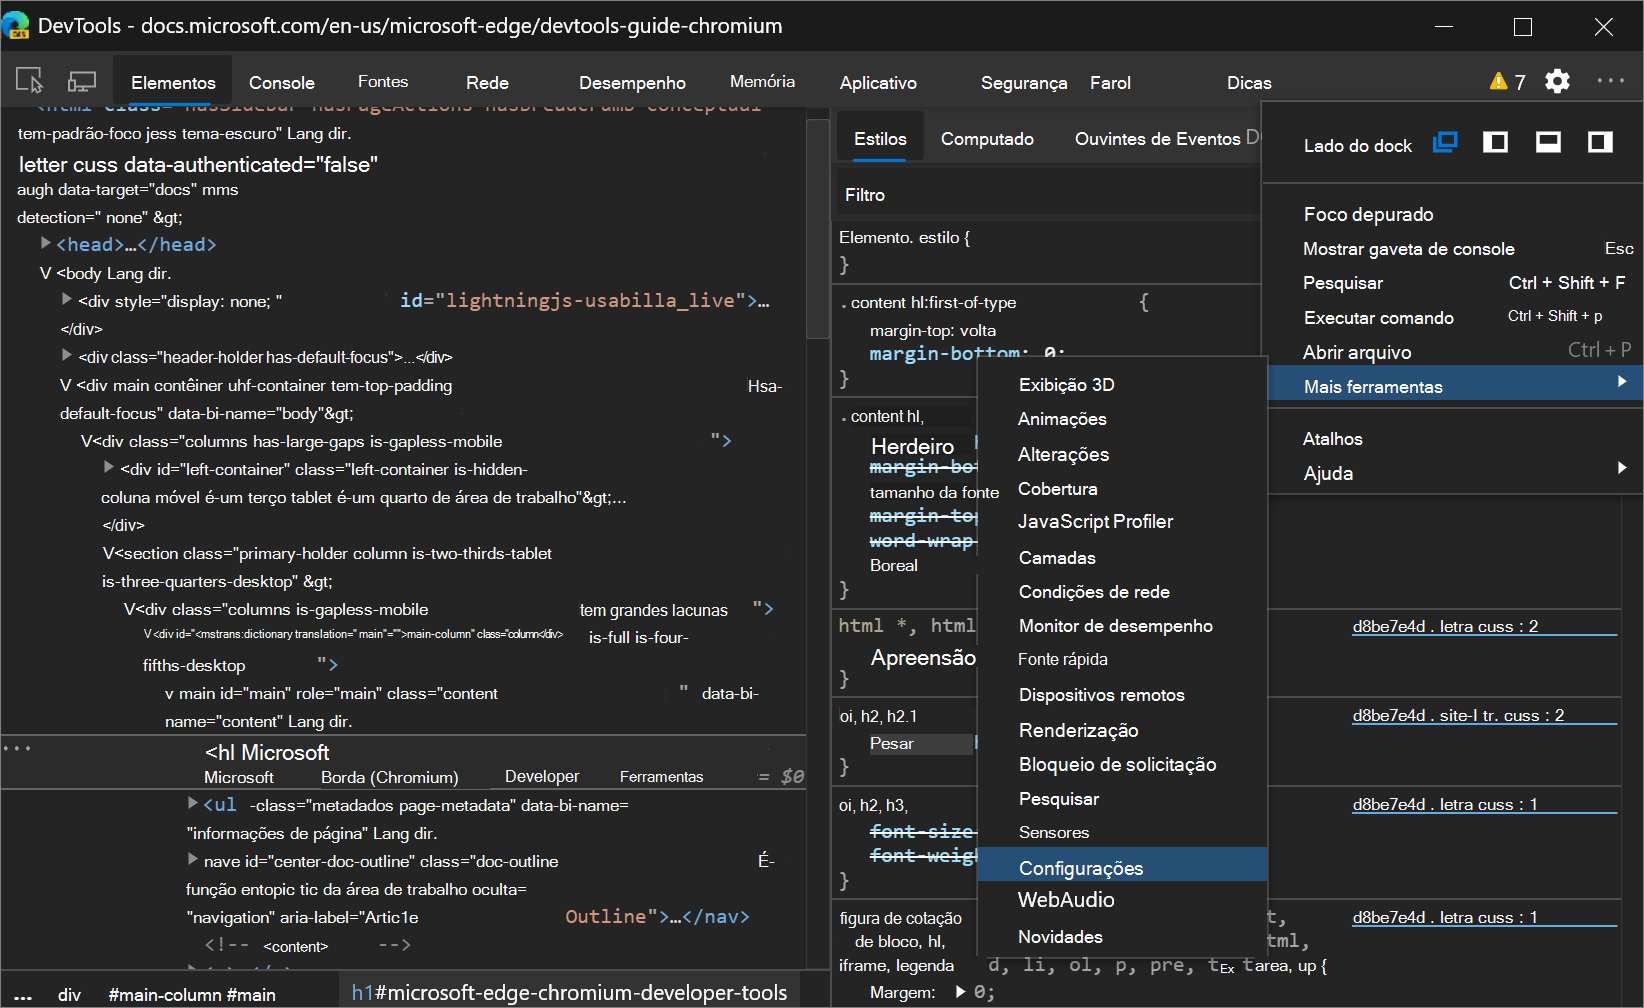Open the Memória tab

tap(762, 82)
